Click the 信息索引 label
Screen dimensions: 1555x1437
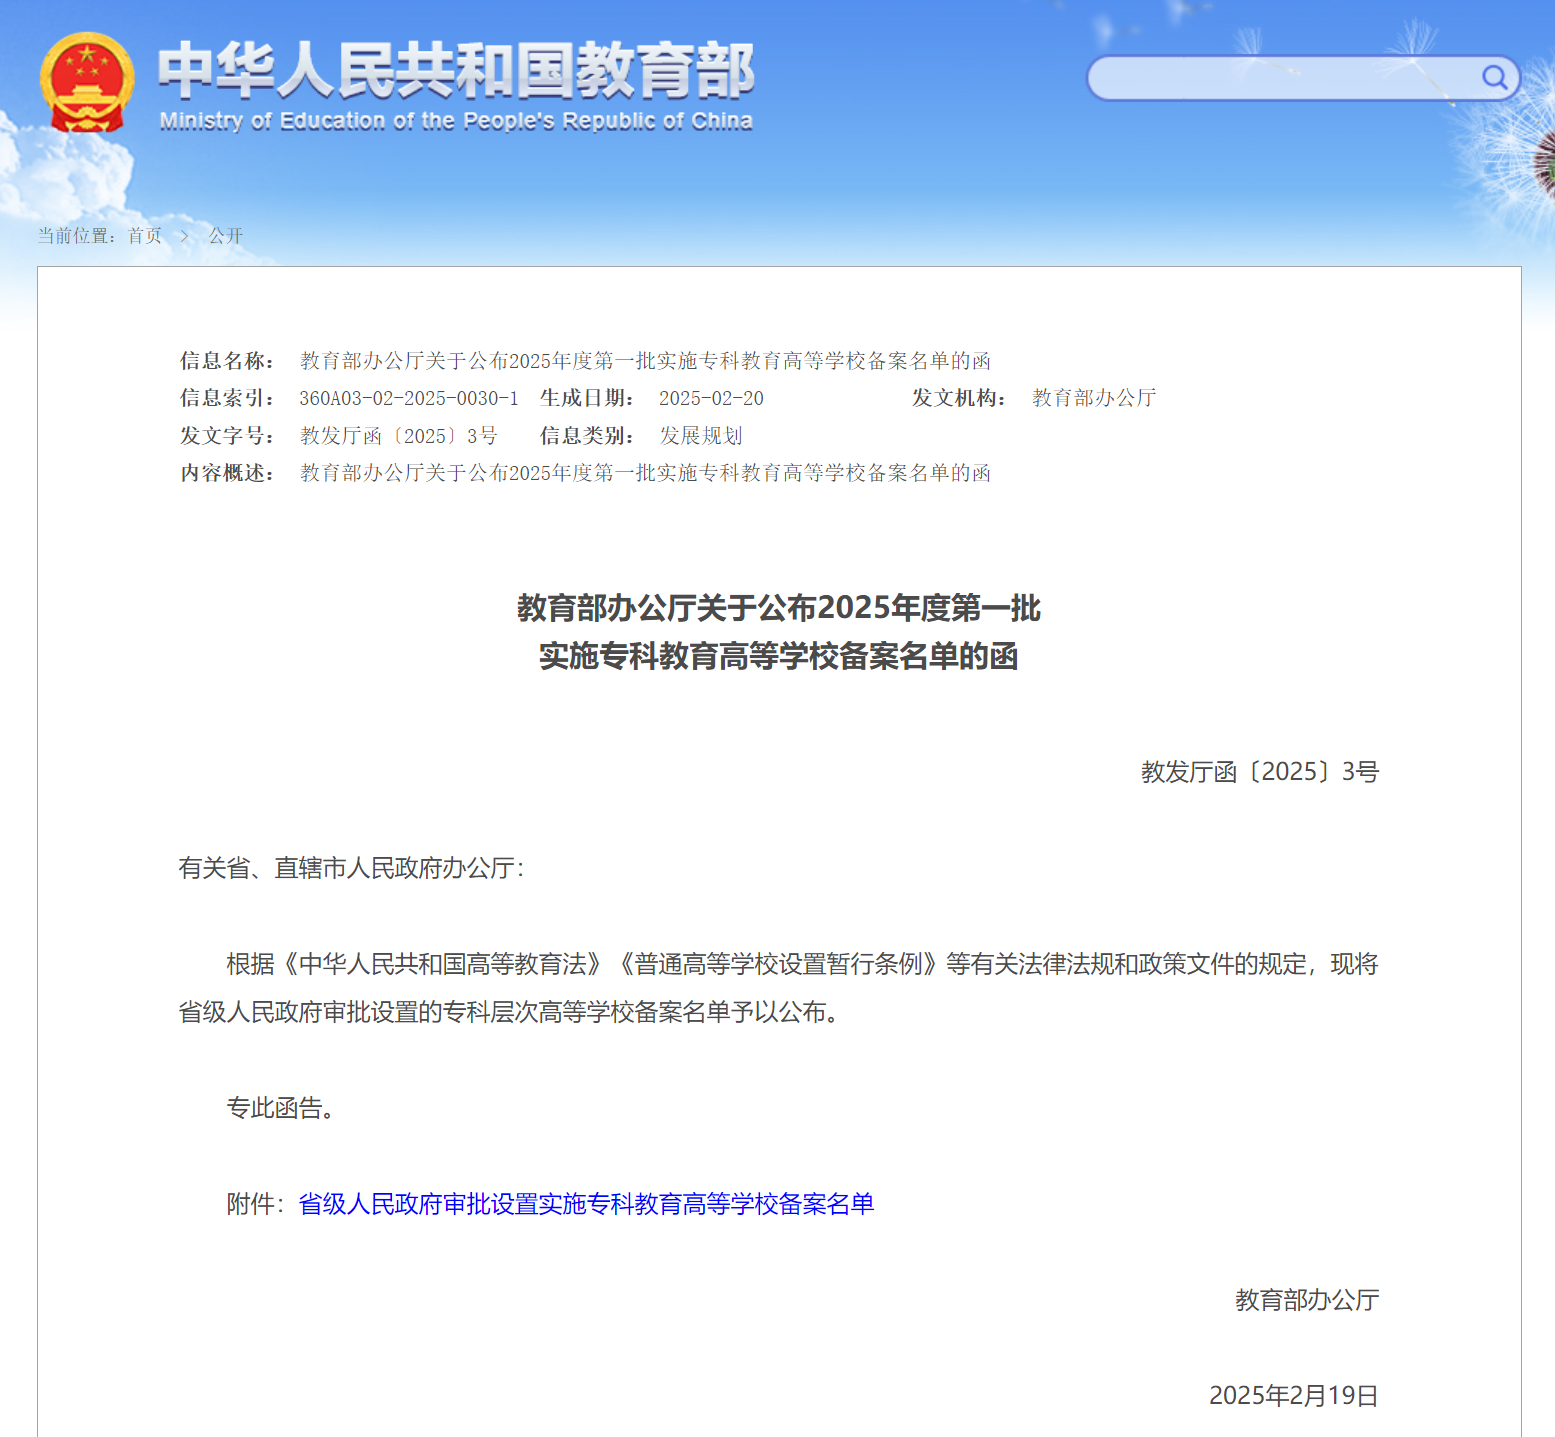pyautogui.click(x=228, y=398)
